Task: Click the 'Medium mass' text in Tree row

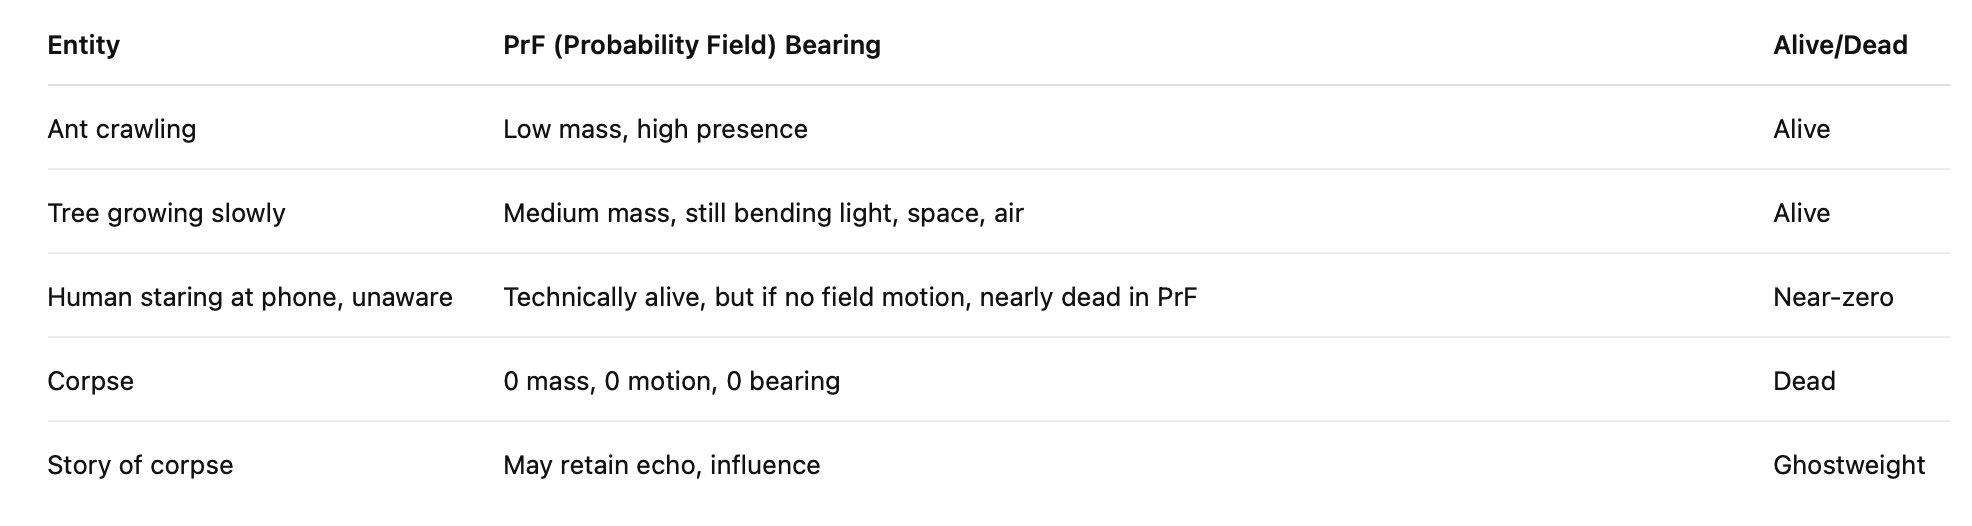Action: (587, 213)
